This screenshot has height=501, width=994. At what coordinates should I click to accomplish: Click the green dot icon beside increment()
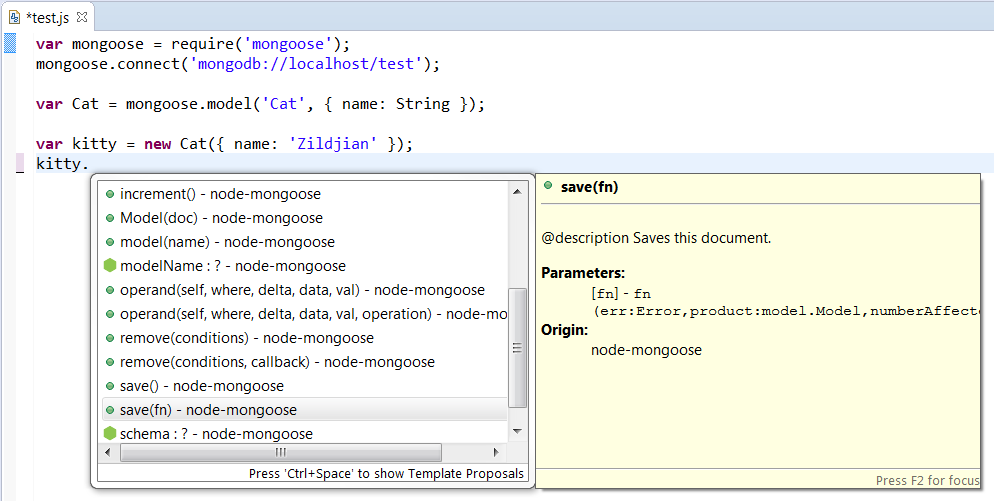[x=110, y=194]
